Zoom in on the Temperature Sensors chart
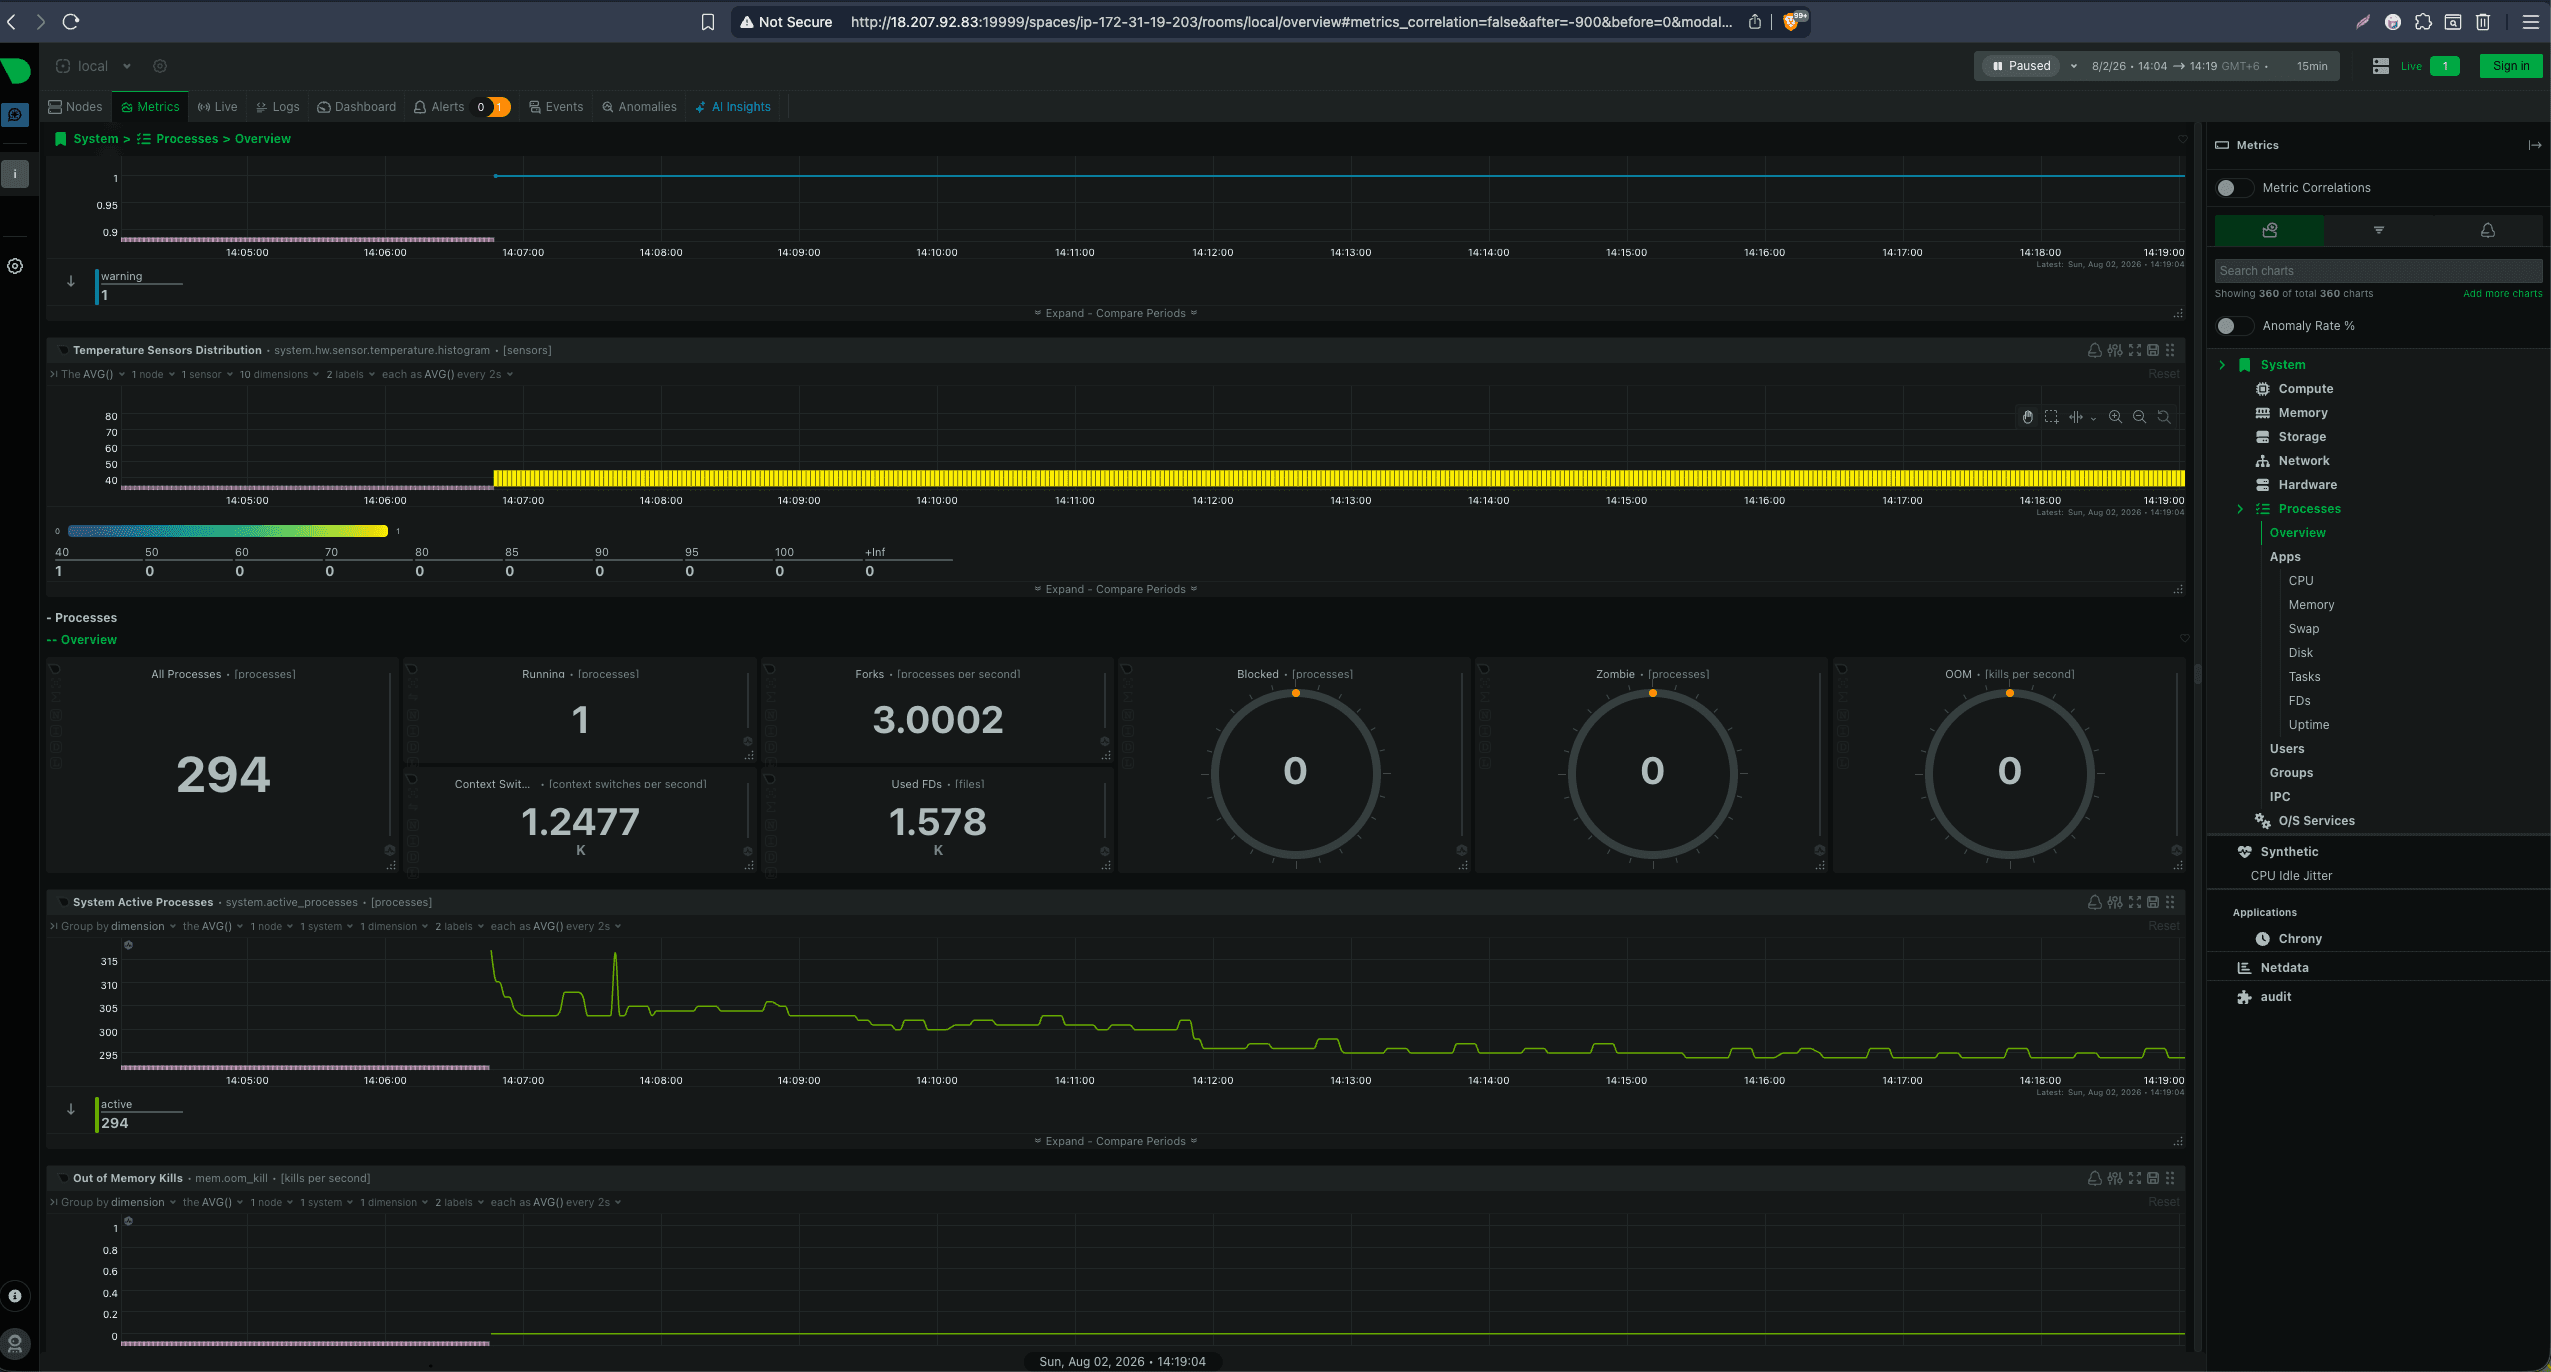2551x1372 pixels. click(x=2115, y=417)
